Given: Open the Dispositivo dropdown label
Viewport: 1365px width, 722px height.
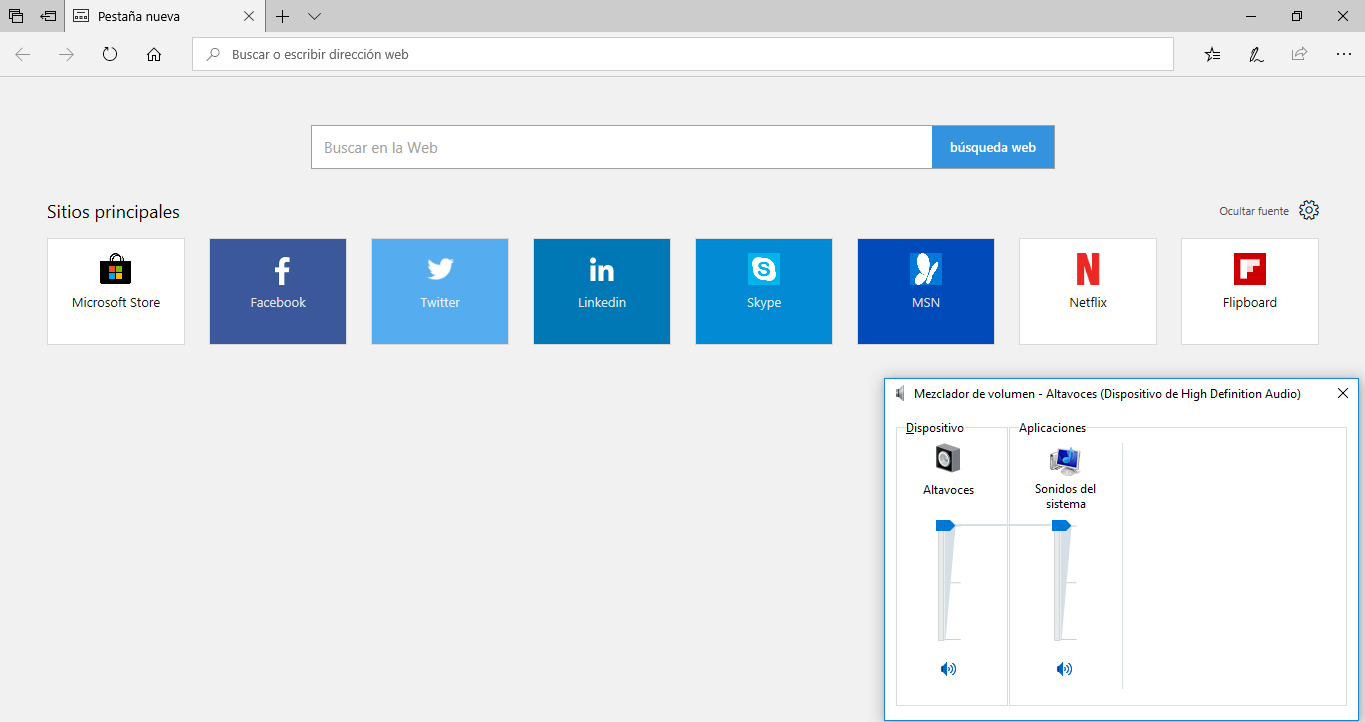Looking at the screenshot, I should pos(935,428).
